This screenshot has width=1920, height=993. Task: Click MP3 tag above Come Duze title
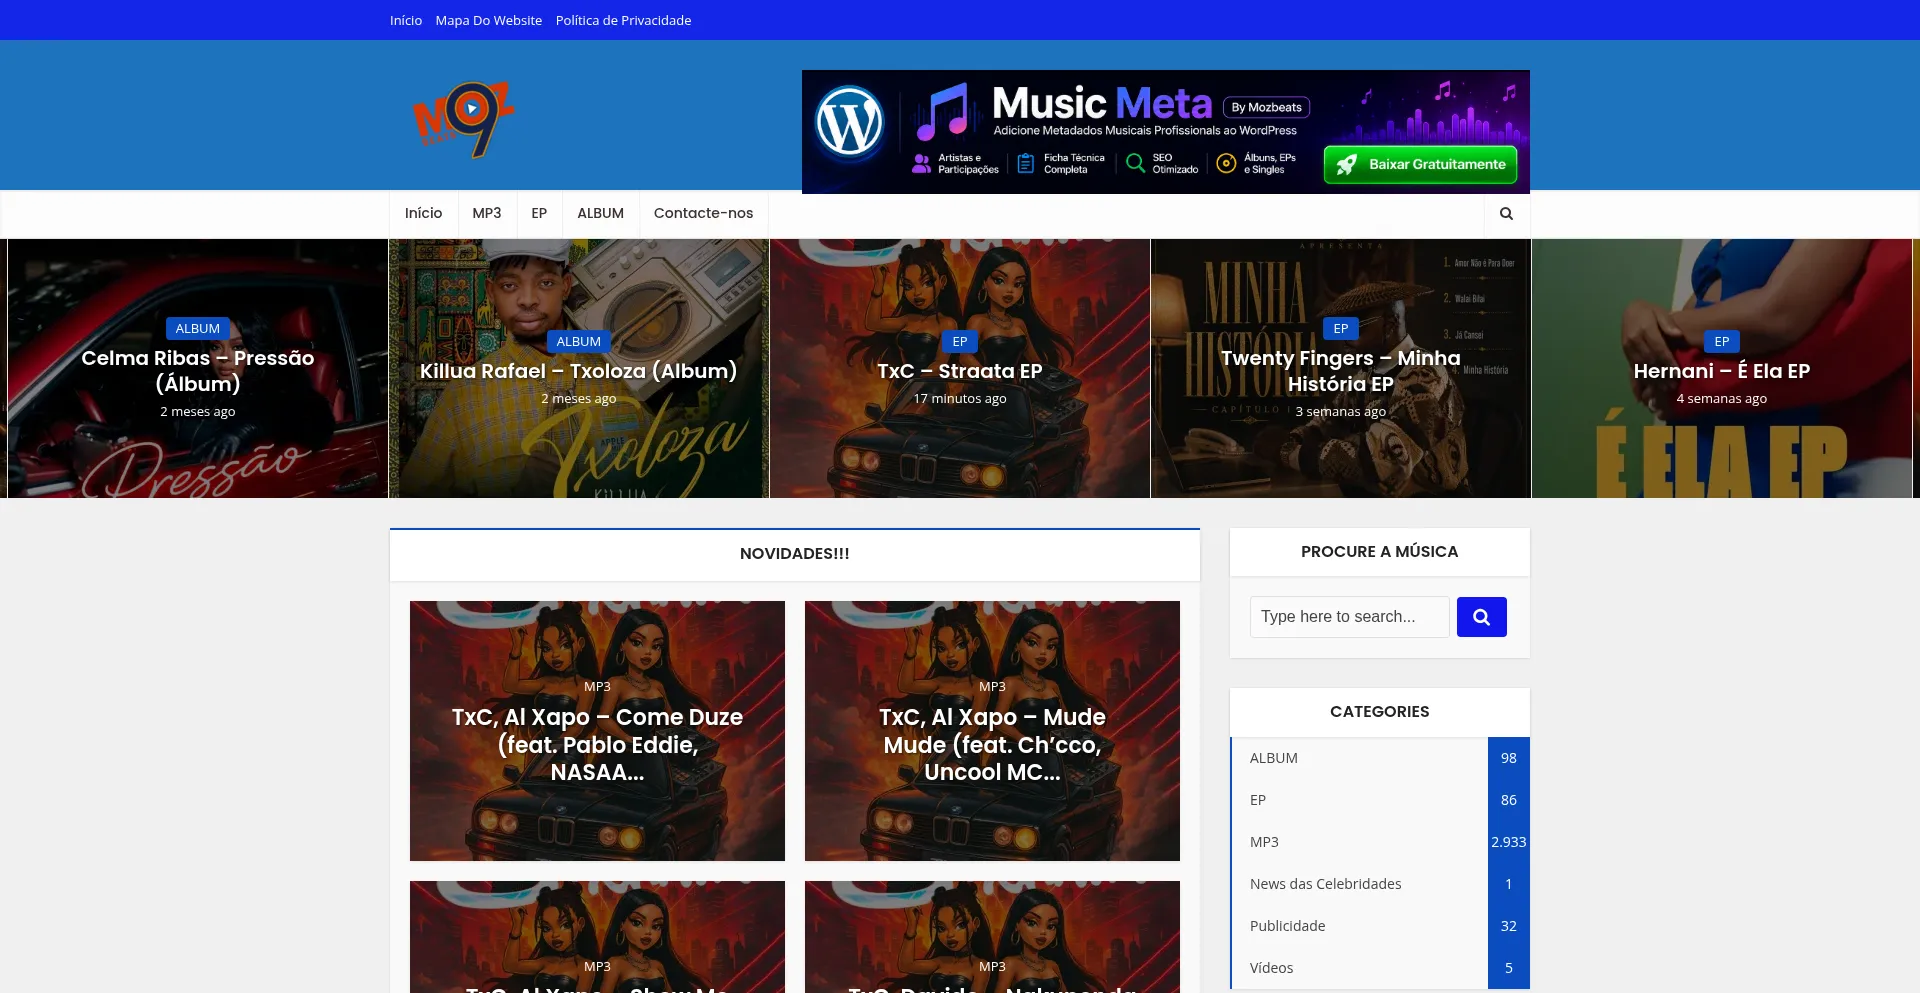597,687
